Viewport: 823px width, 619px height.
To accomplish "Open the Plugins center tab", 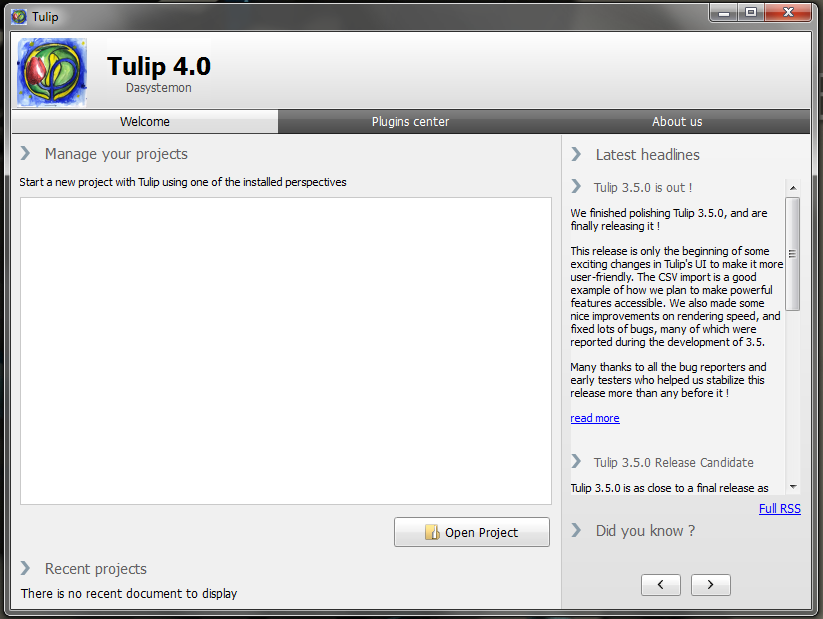I will pyautogui.click(x=410, y=121).
